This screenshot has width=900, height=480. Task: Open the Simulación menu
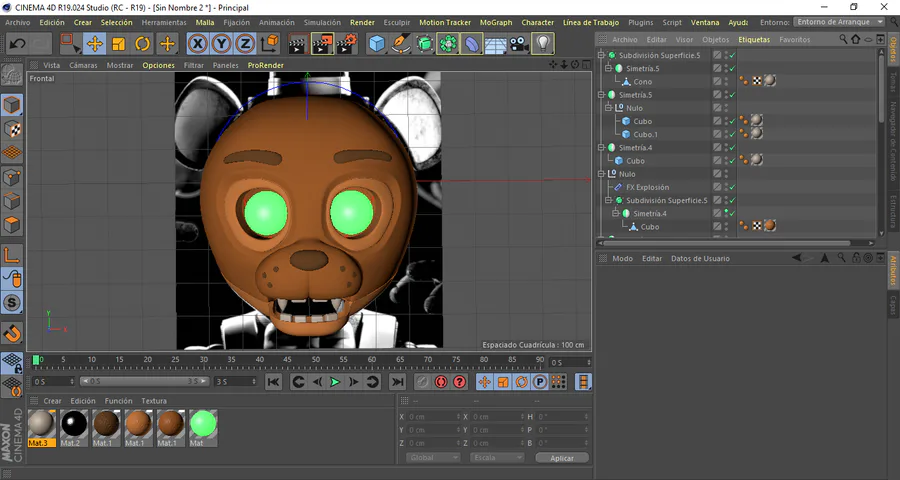point(322,22)
